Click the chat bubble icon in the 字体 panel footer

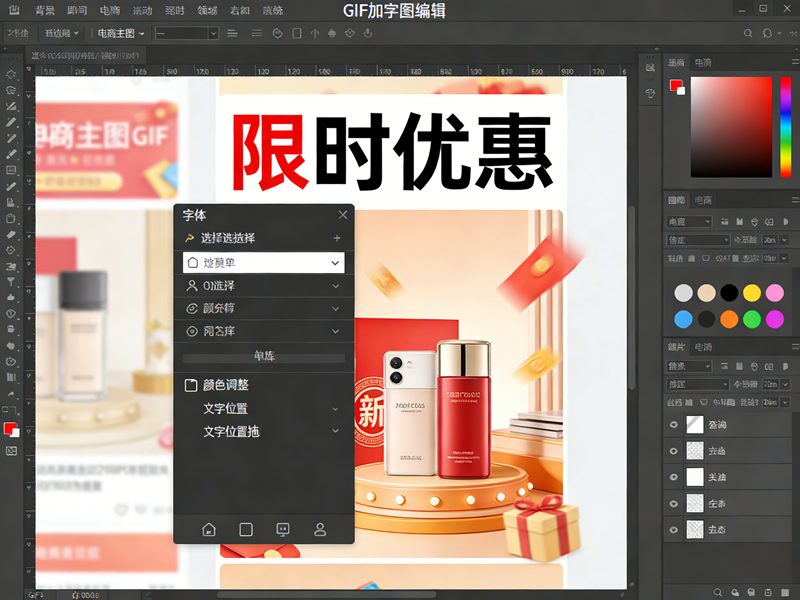(x=282, y=530)
